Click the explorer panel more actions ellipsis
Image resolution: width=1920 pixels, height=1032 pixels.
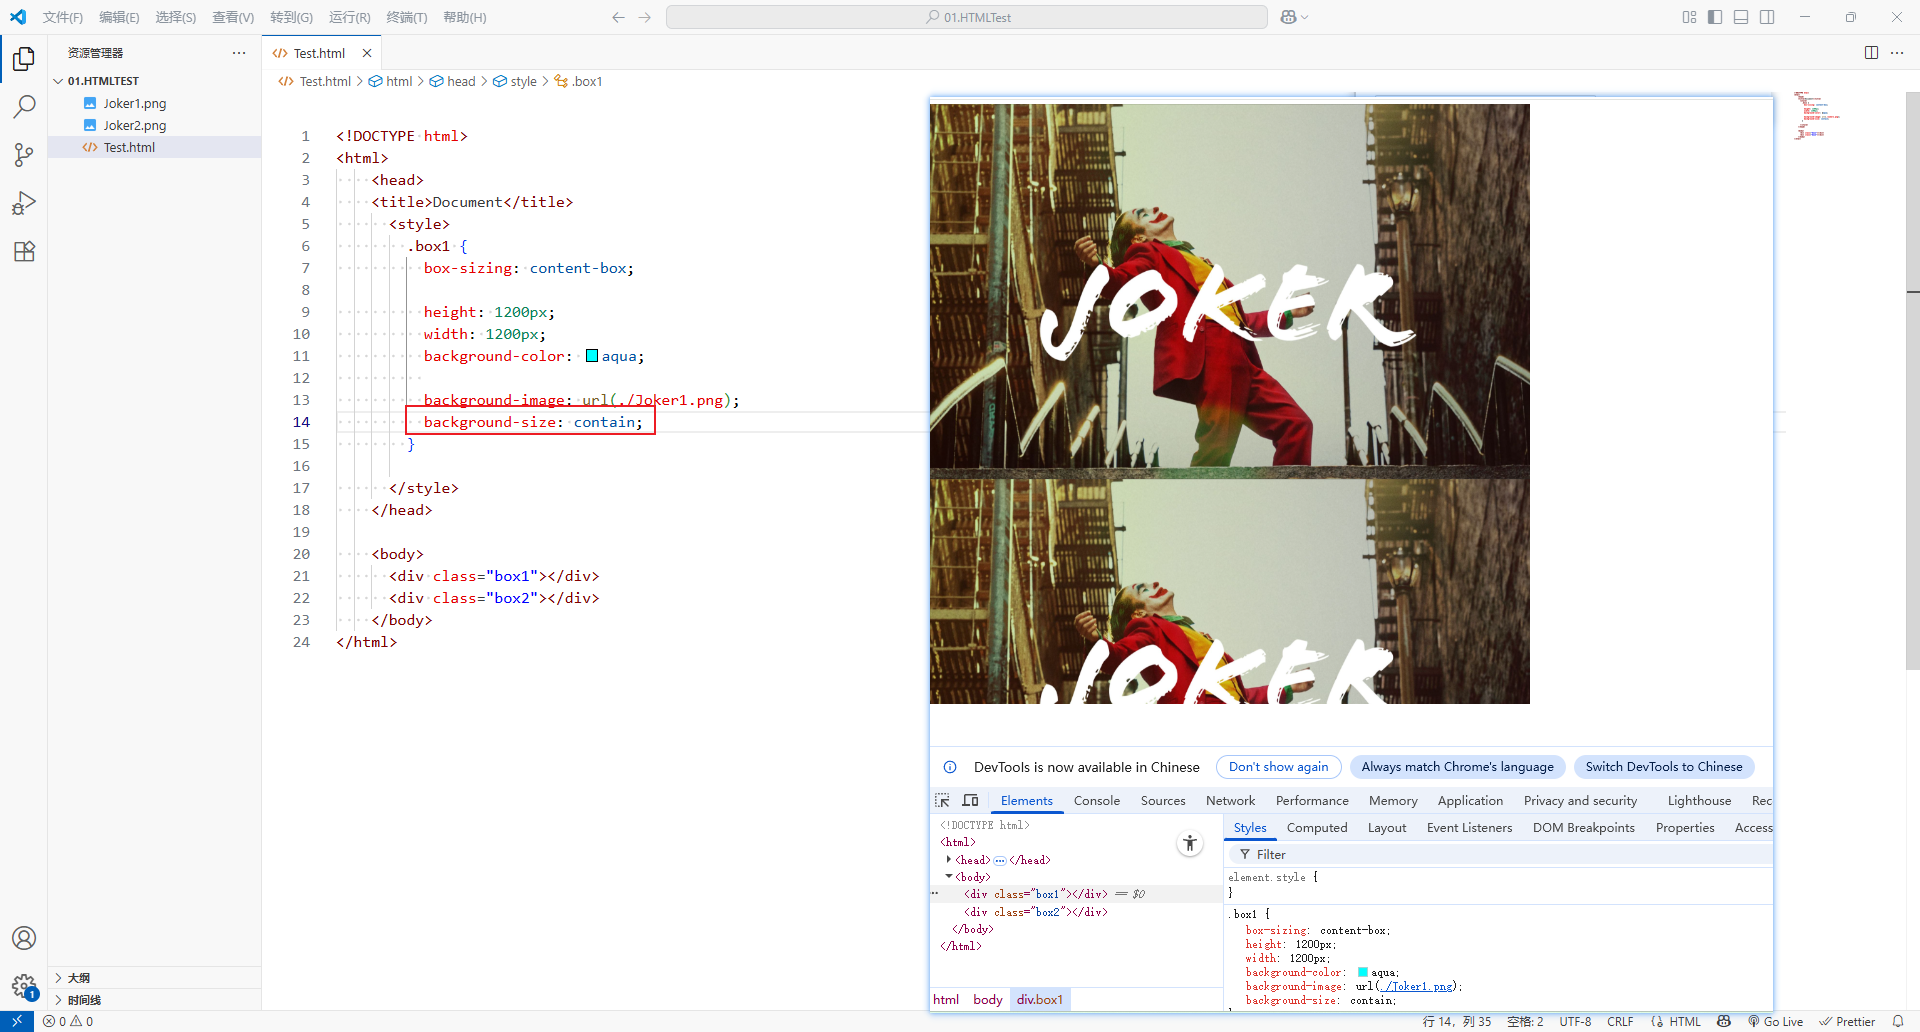coord(239,53)
